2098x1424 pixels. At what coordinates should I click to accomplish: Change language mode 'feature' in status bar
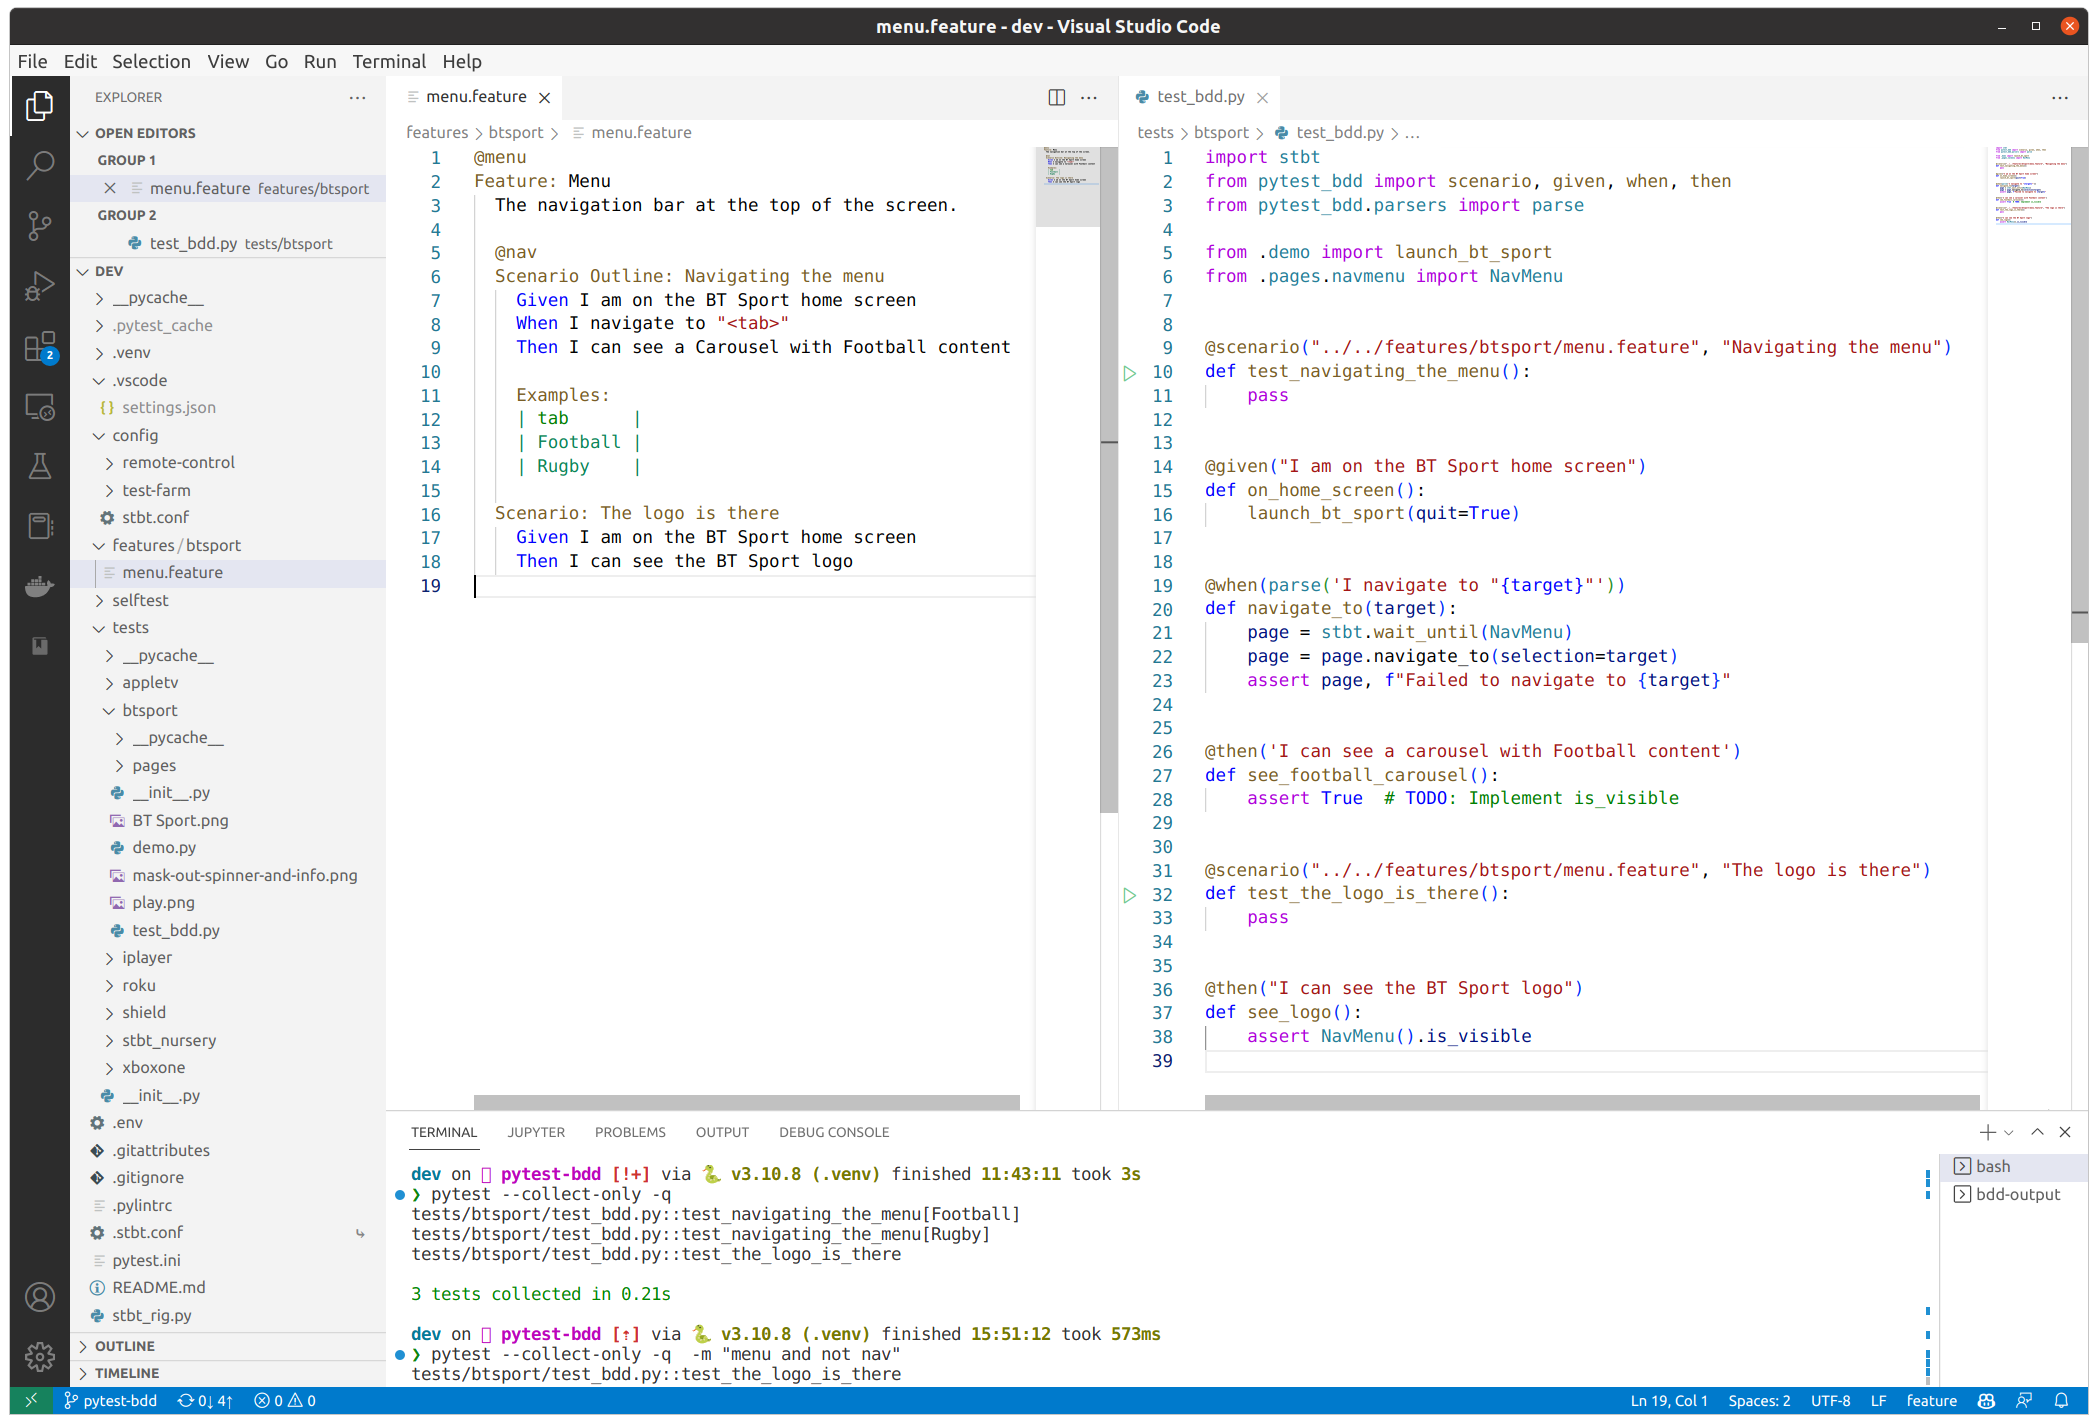[x=1931, y=1401]
